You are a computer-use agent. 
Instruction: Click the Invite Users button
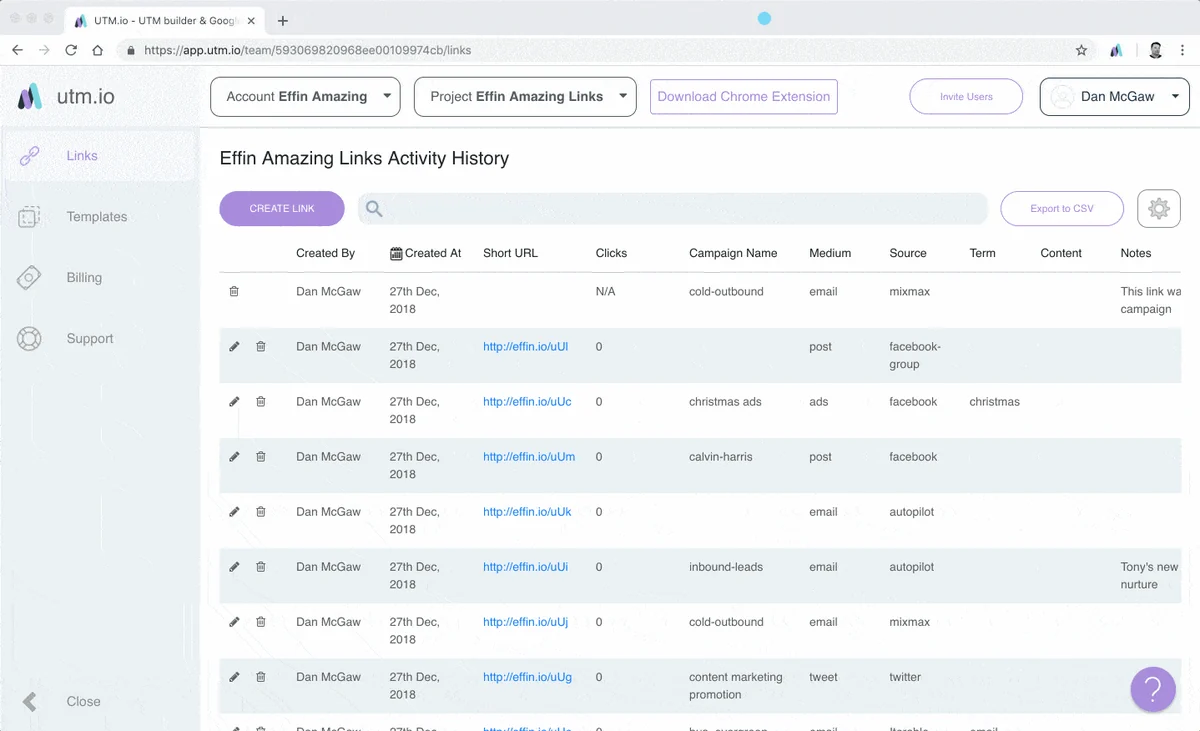tap(966, 97)
